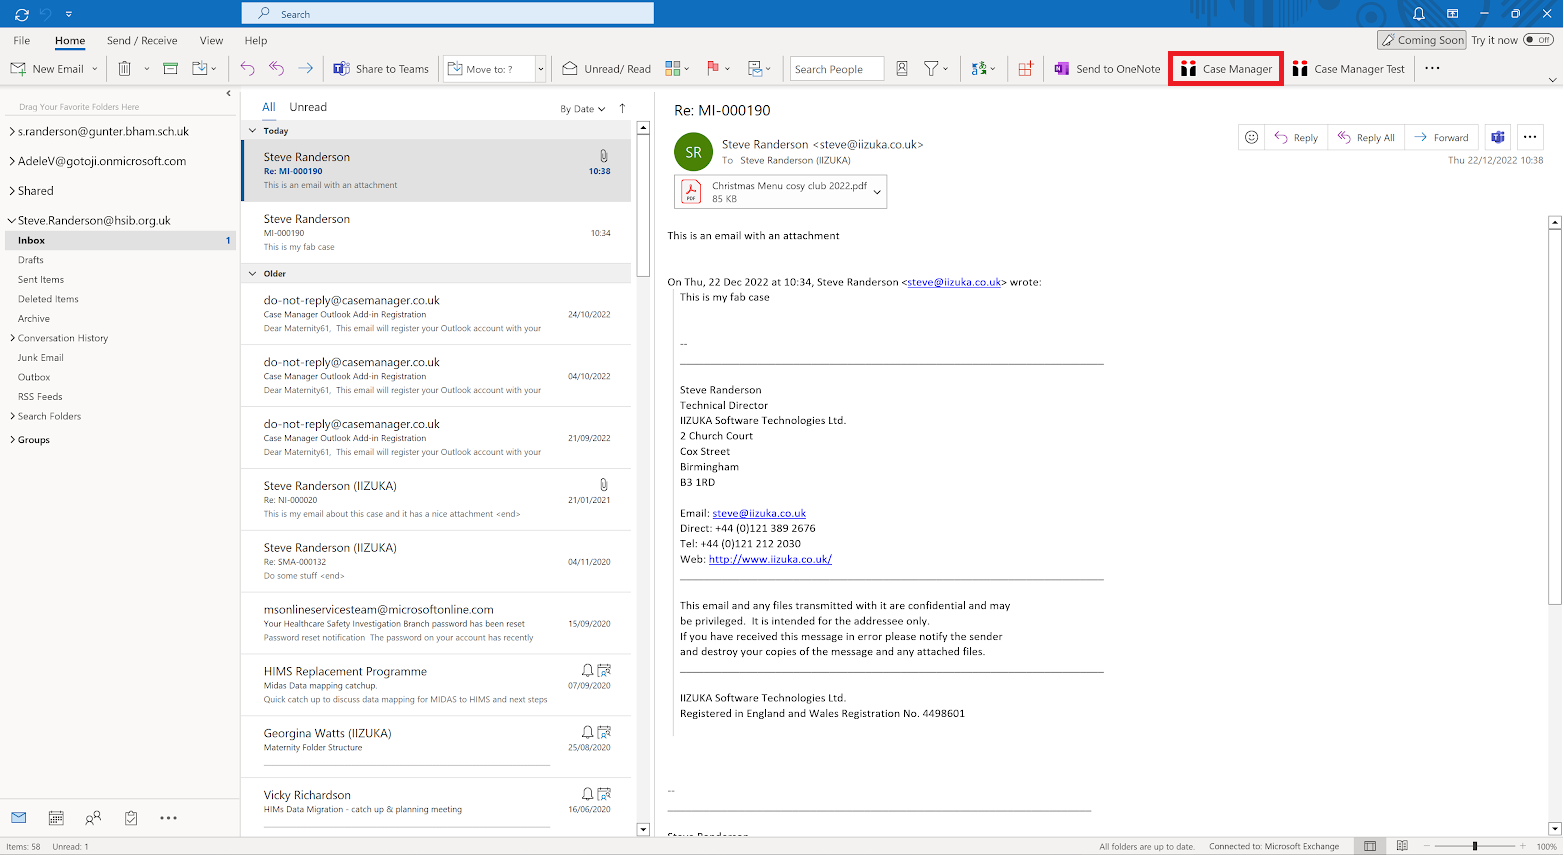This screenshot has height=855, width=1564.
Task: Switch to Reading view in status bar
Action: (x=1402, y=846)
